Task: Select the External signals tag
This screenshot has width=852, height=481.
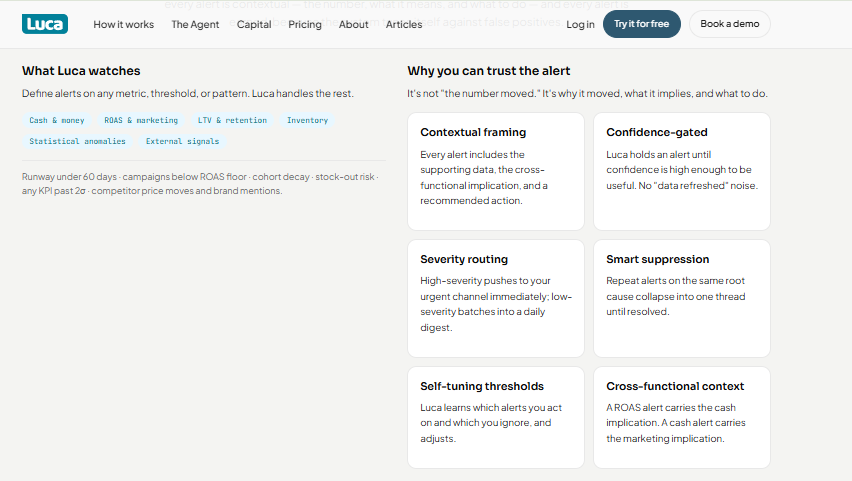Action: click(x=183, y=141)
